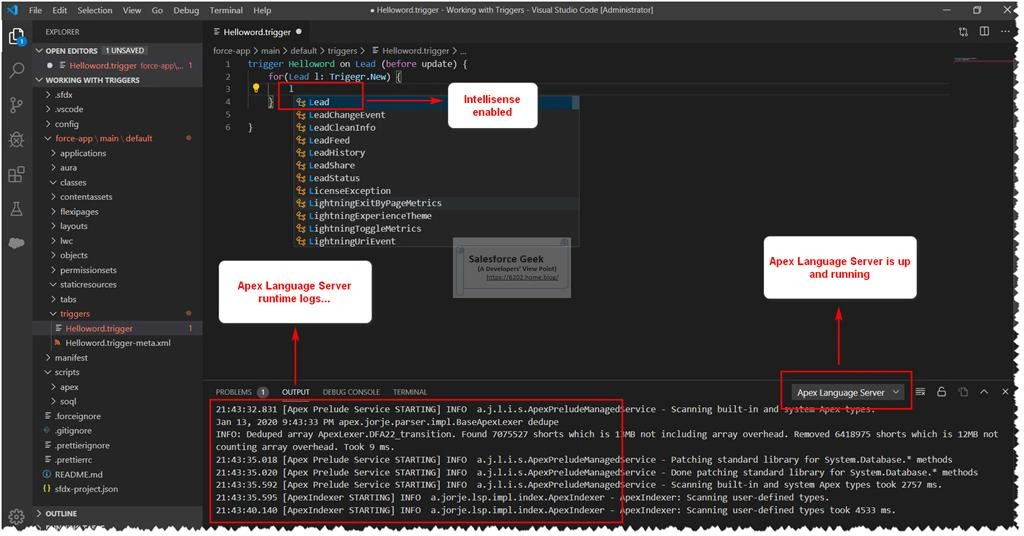
Task: Click the suggestion list scrollbar
Action: (x=575, y=103)
